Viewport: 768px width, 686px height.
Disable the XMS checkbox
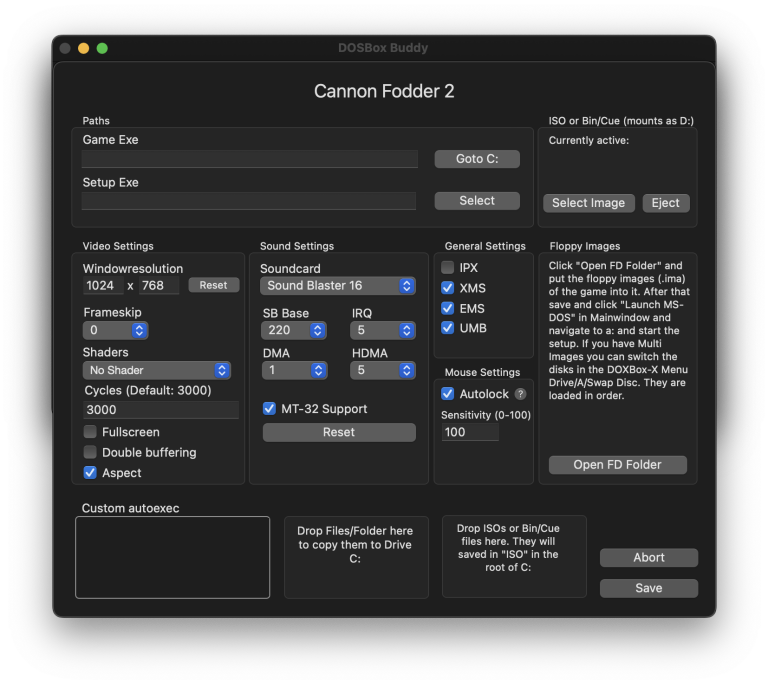coord(447,288)
